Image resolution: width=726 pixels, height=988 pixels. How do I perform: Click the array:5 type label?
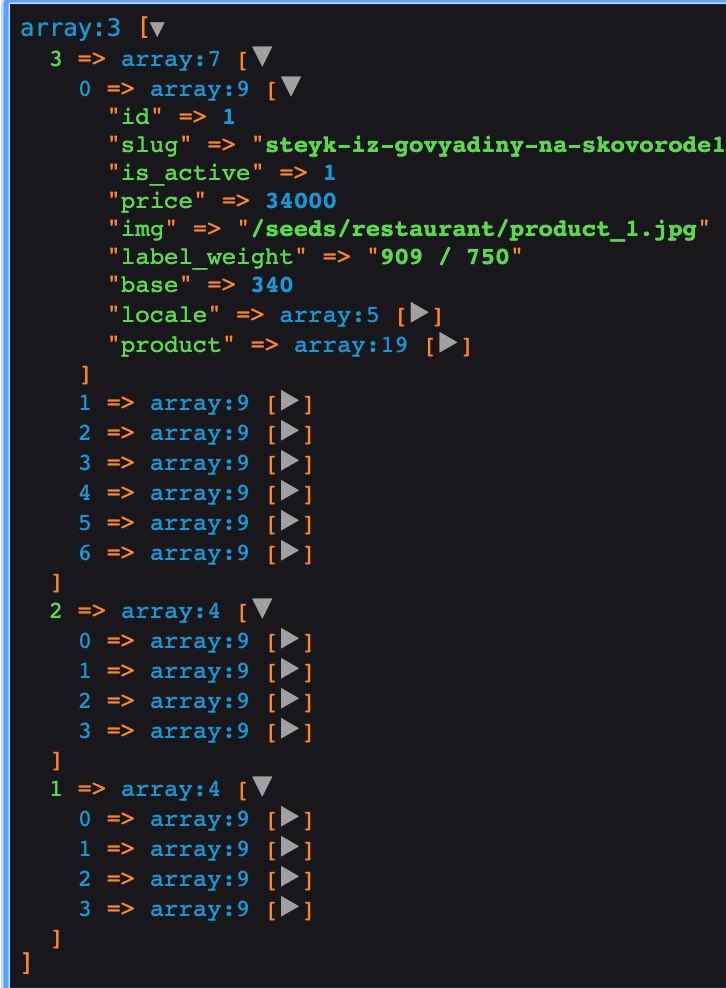(x=329, y=315)
